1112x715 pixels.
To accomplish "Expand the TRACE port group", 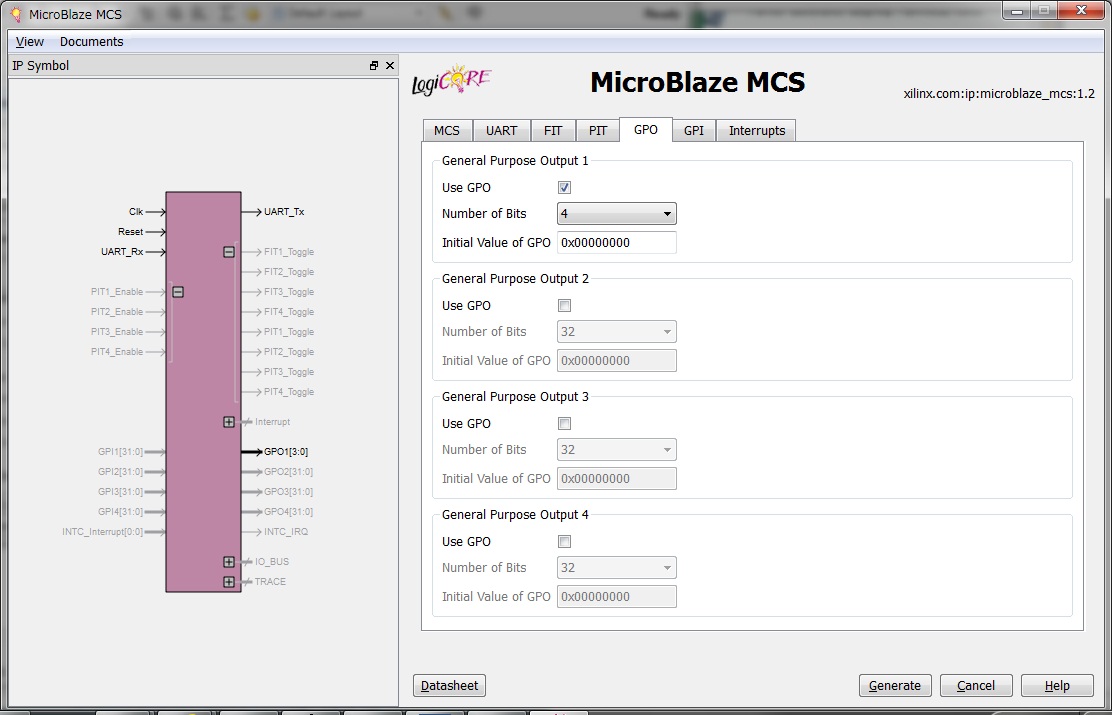I will pyautogui.click(x=229, y=582).
